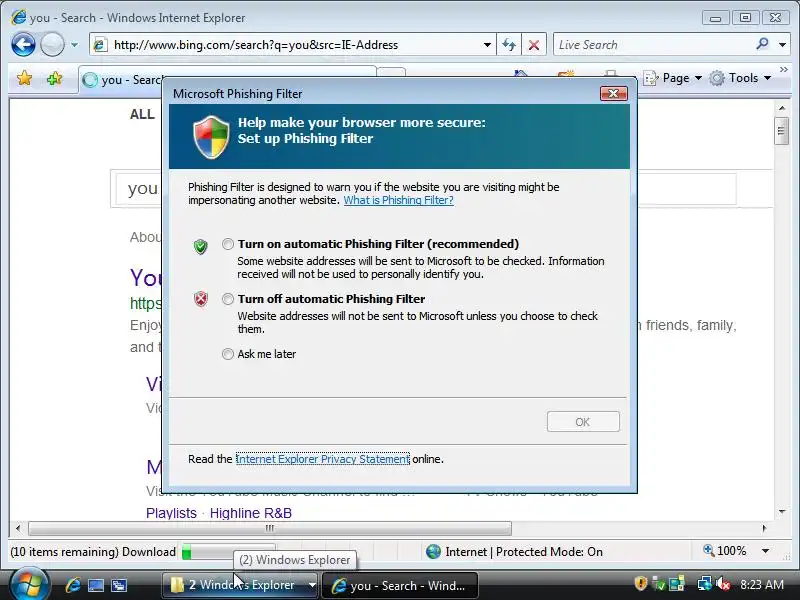
Task: Click the Internet zone globe icon
Action: [x=433, y=552]
